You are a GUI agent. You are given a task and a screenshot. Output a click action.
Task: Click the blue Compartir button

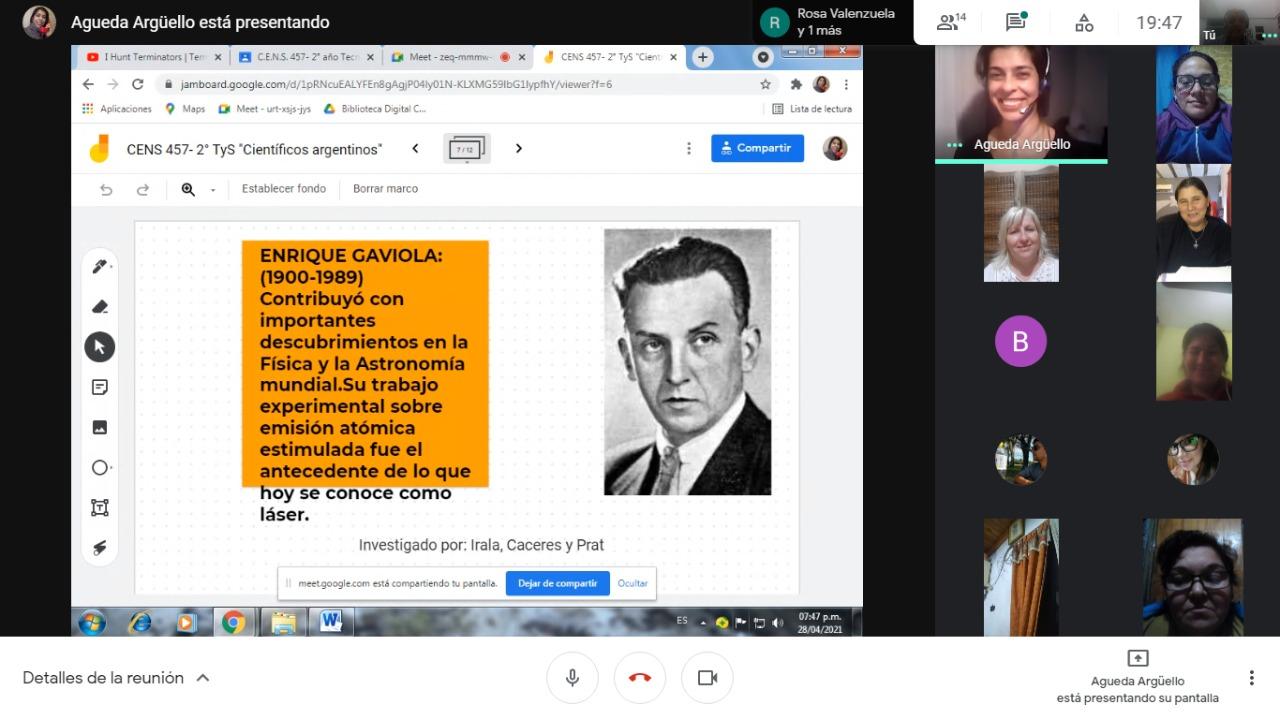[757, 148]
